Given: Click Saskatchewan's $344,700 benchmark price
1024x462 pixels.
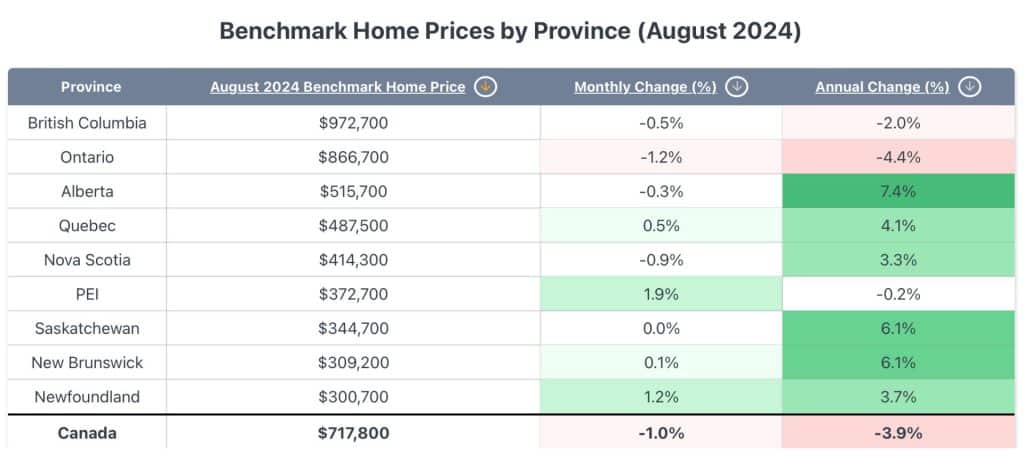Looking at the screenshot, I should click(x=353, y=328).
